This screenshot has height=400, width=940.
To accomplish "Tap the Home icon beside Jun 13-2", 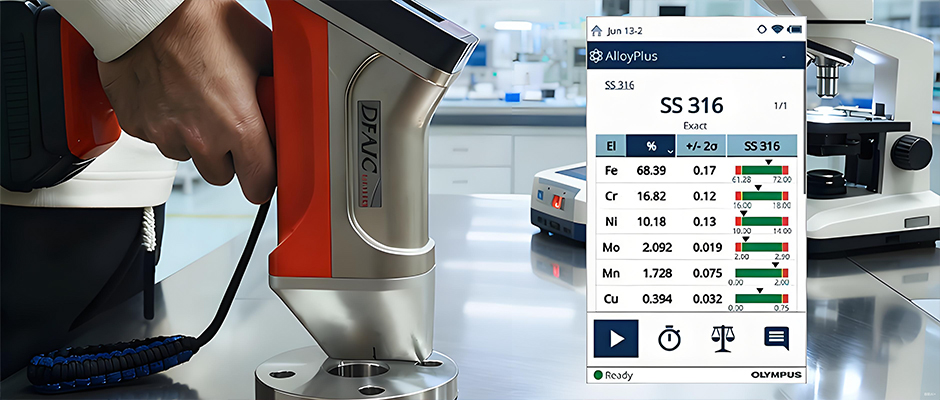I will pyautogui.click(x=599, y=29).
